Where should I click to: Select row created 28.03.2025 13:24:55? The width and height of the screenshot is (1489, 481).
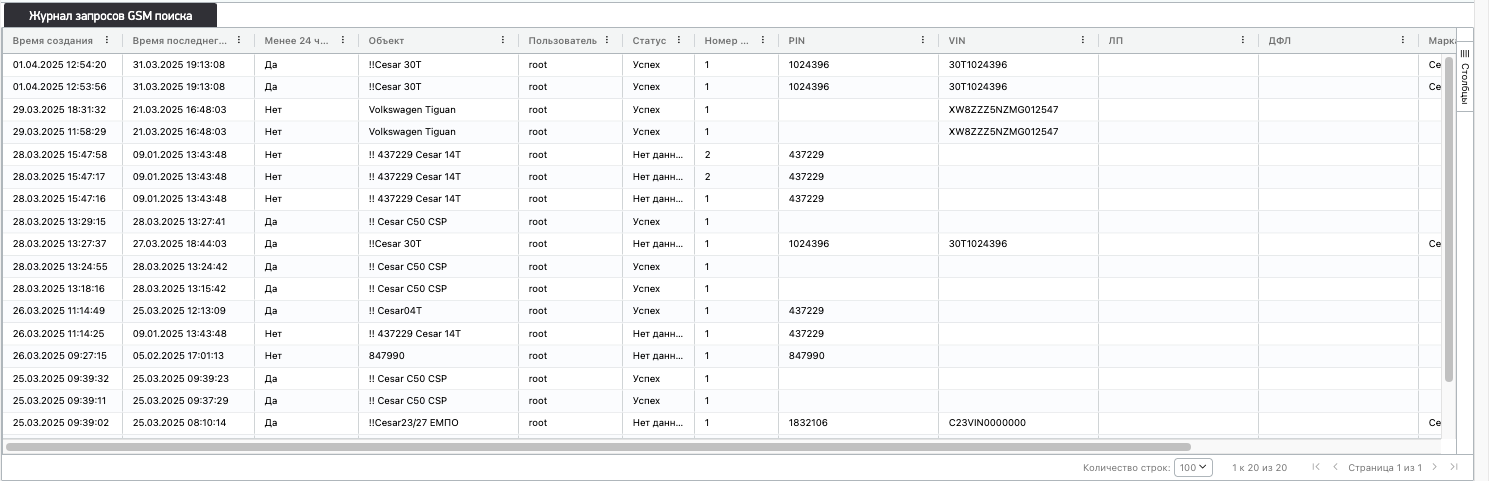[722, 266]
